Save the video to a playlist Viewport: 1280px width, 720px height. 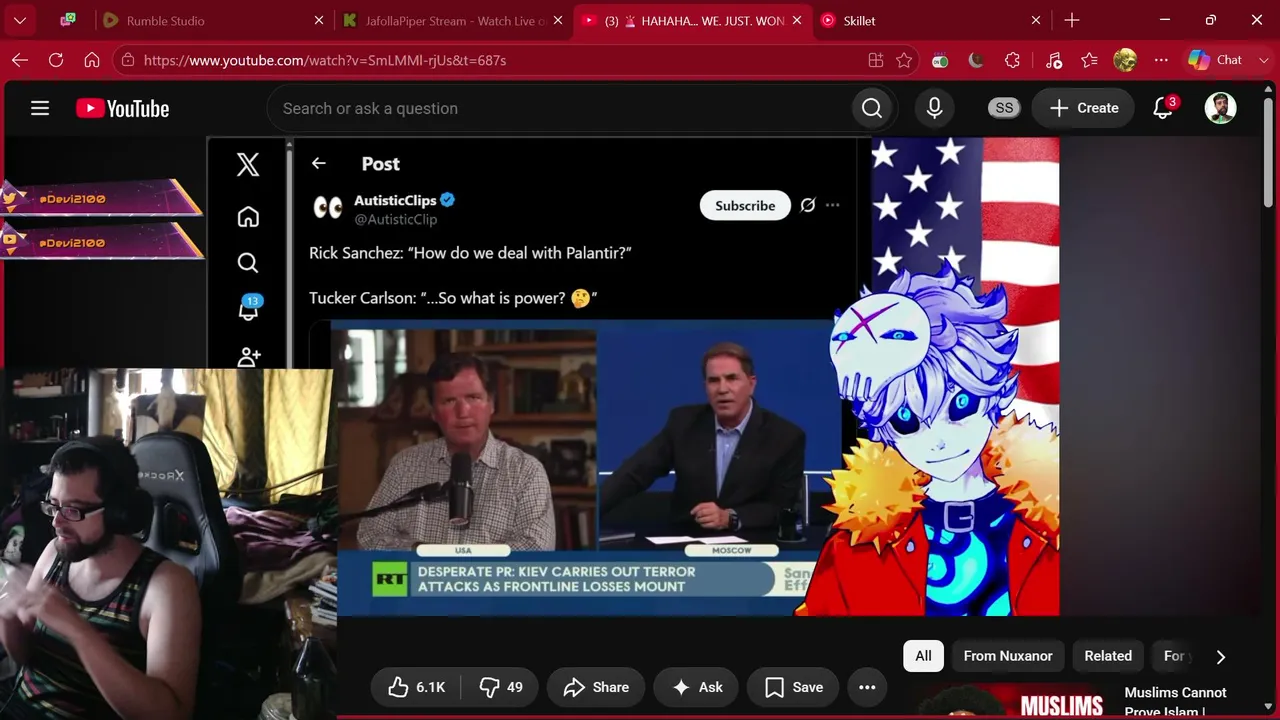point(794,687)
